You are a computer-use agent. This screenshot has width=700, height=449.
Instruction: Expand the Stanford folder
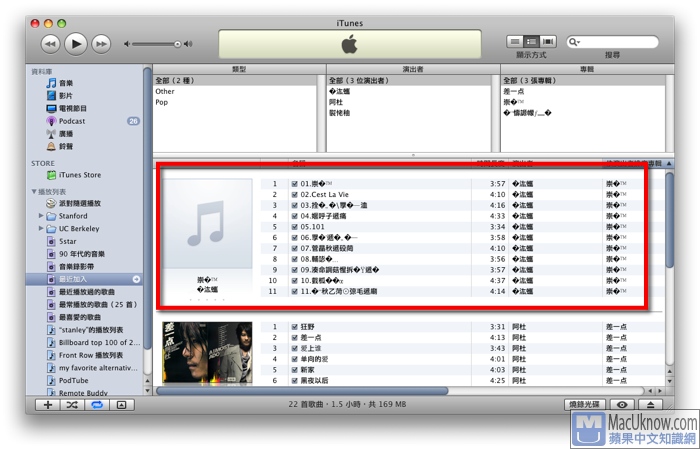click(x=41, y=216)
